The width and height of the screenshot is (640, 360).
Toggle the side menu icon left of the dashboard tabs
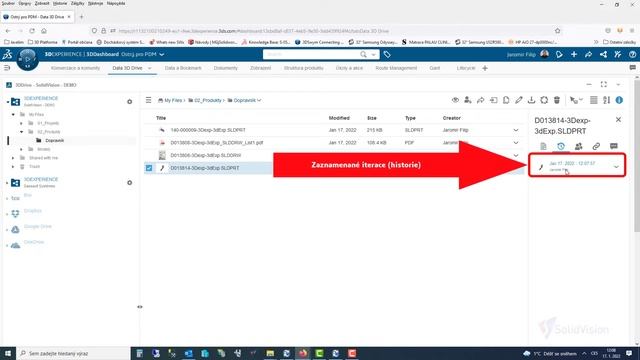7,68
